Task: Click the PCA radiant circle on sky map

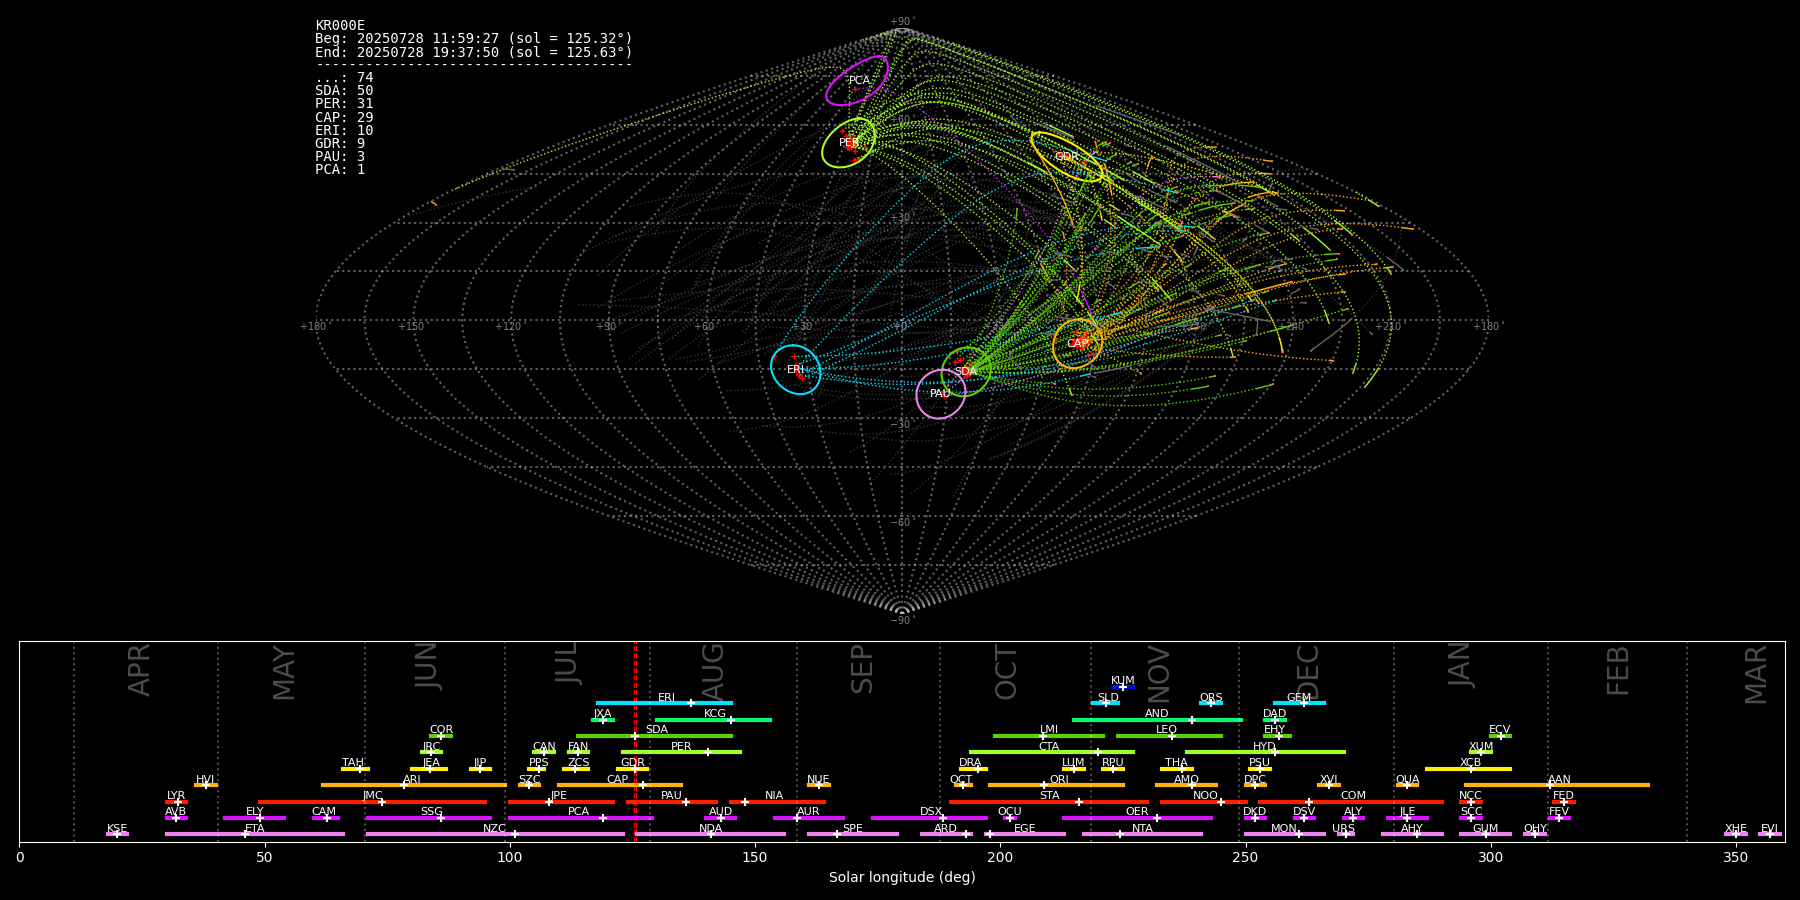Action: pos(857,81)
